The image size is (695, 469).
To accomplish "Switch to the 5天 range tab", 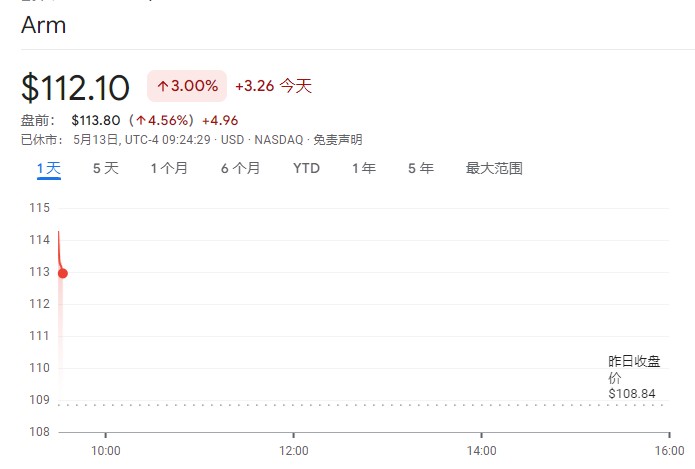I will coord(105,168).
